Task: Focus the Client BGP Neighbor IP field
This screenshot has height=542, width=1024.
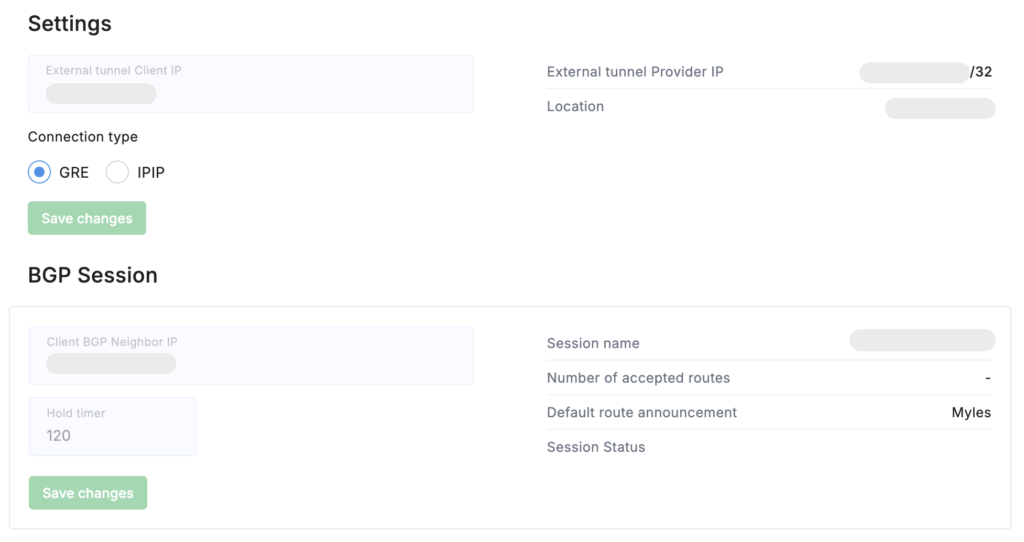Action: (x=251, y=355)
